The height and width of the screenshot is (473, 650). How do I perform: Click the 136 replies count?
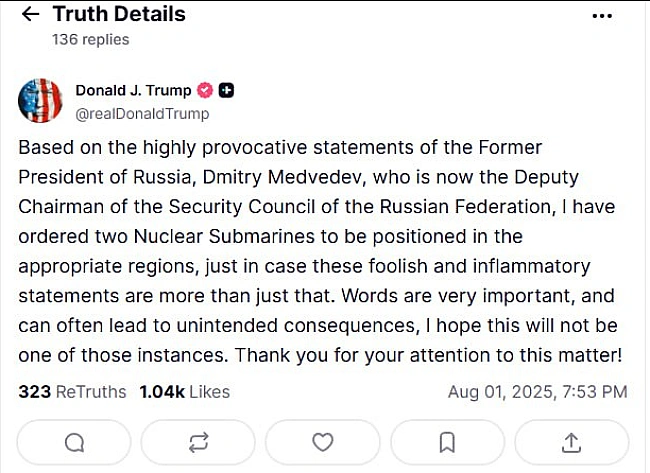point(90,39)
